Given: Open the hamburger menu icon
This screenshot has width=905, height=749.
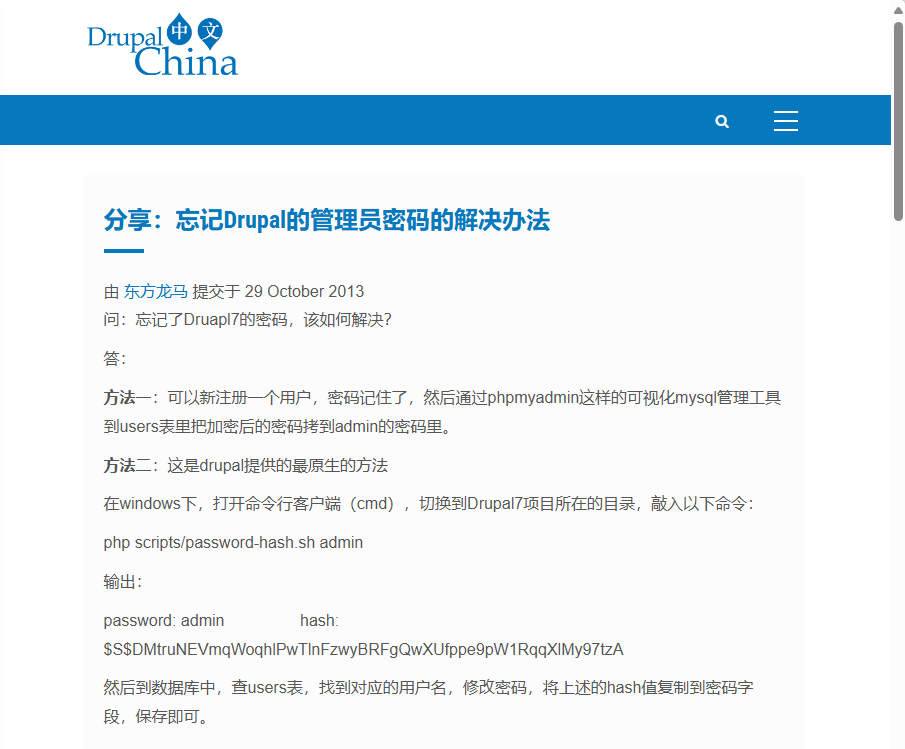Looking at the screenshot, I should click(x=786, y=121).
